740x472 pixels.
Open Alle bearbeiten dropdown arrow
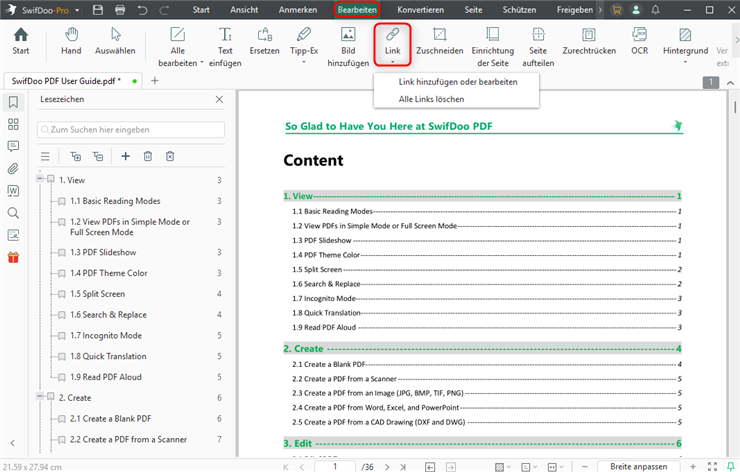pos(202,63)
